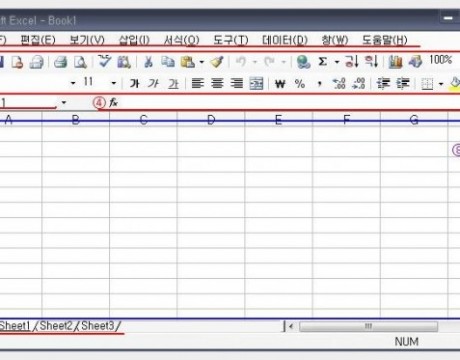
Task: Open the 보기(V) menu
Action: point(87,40)
